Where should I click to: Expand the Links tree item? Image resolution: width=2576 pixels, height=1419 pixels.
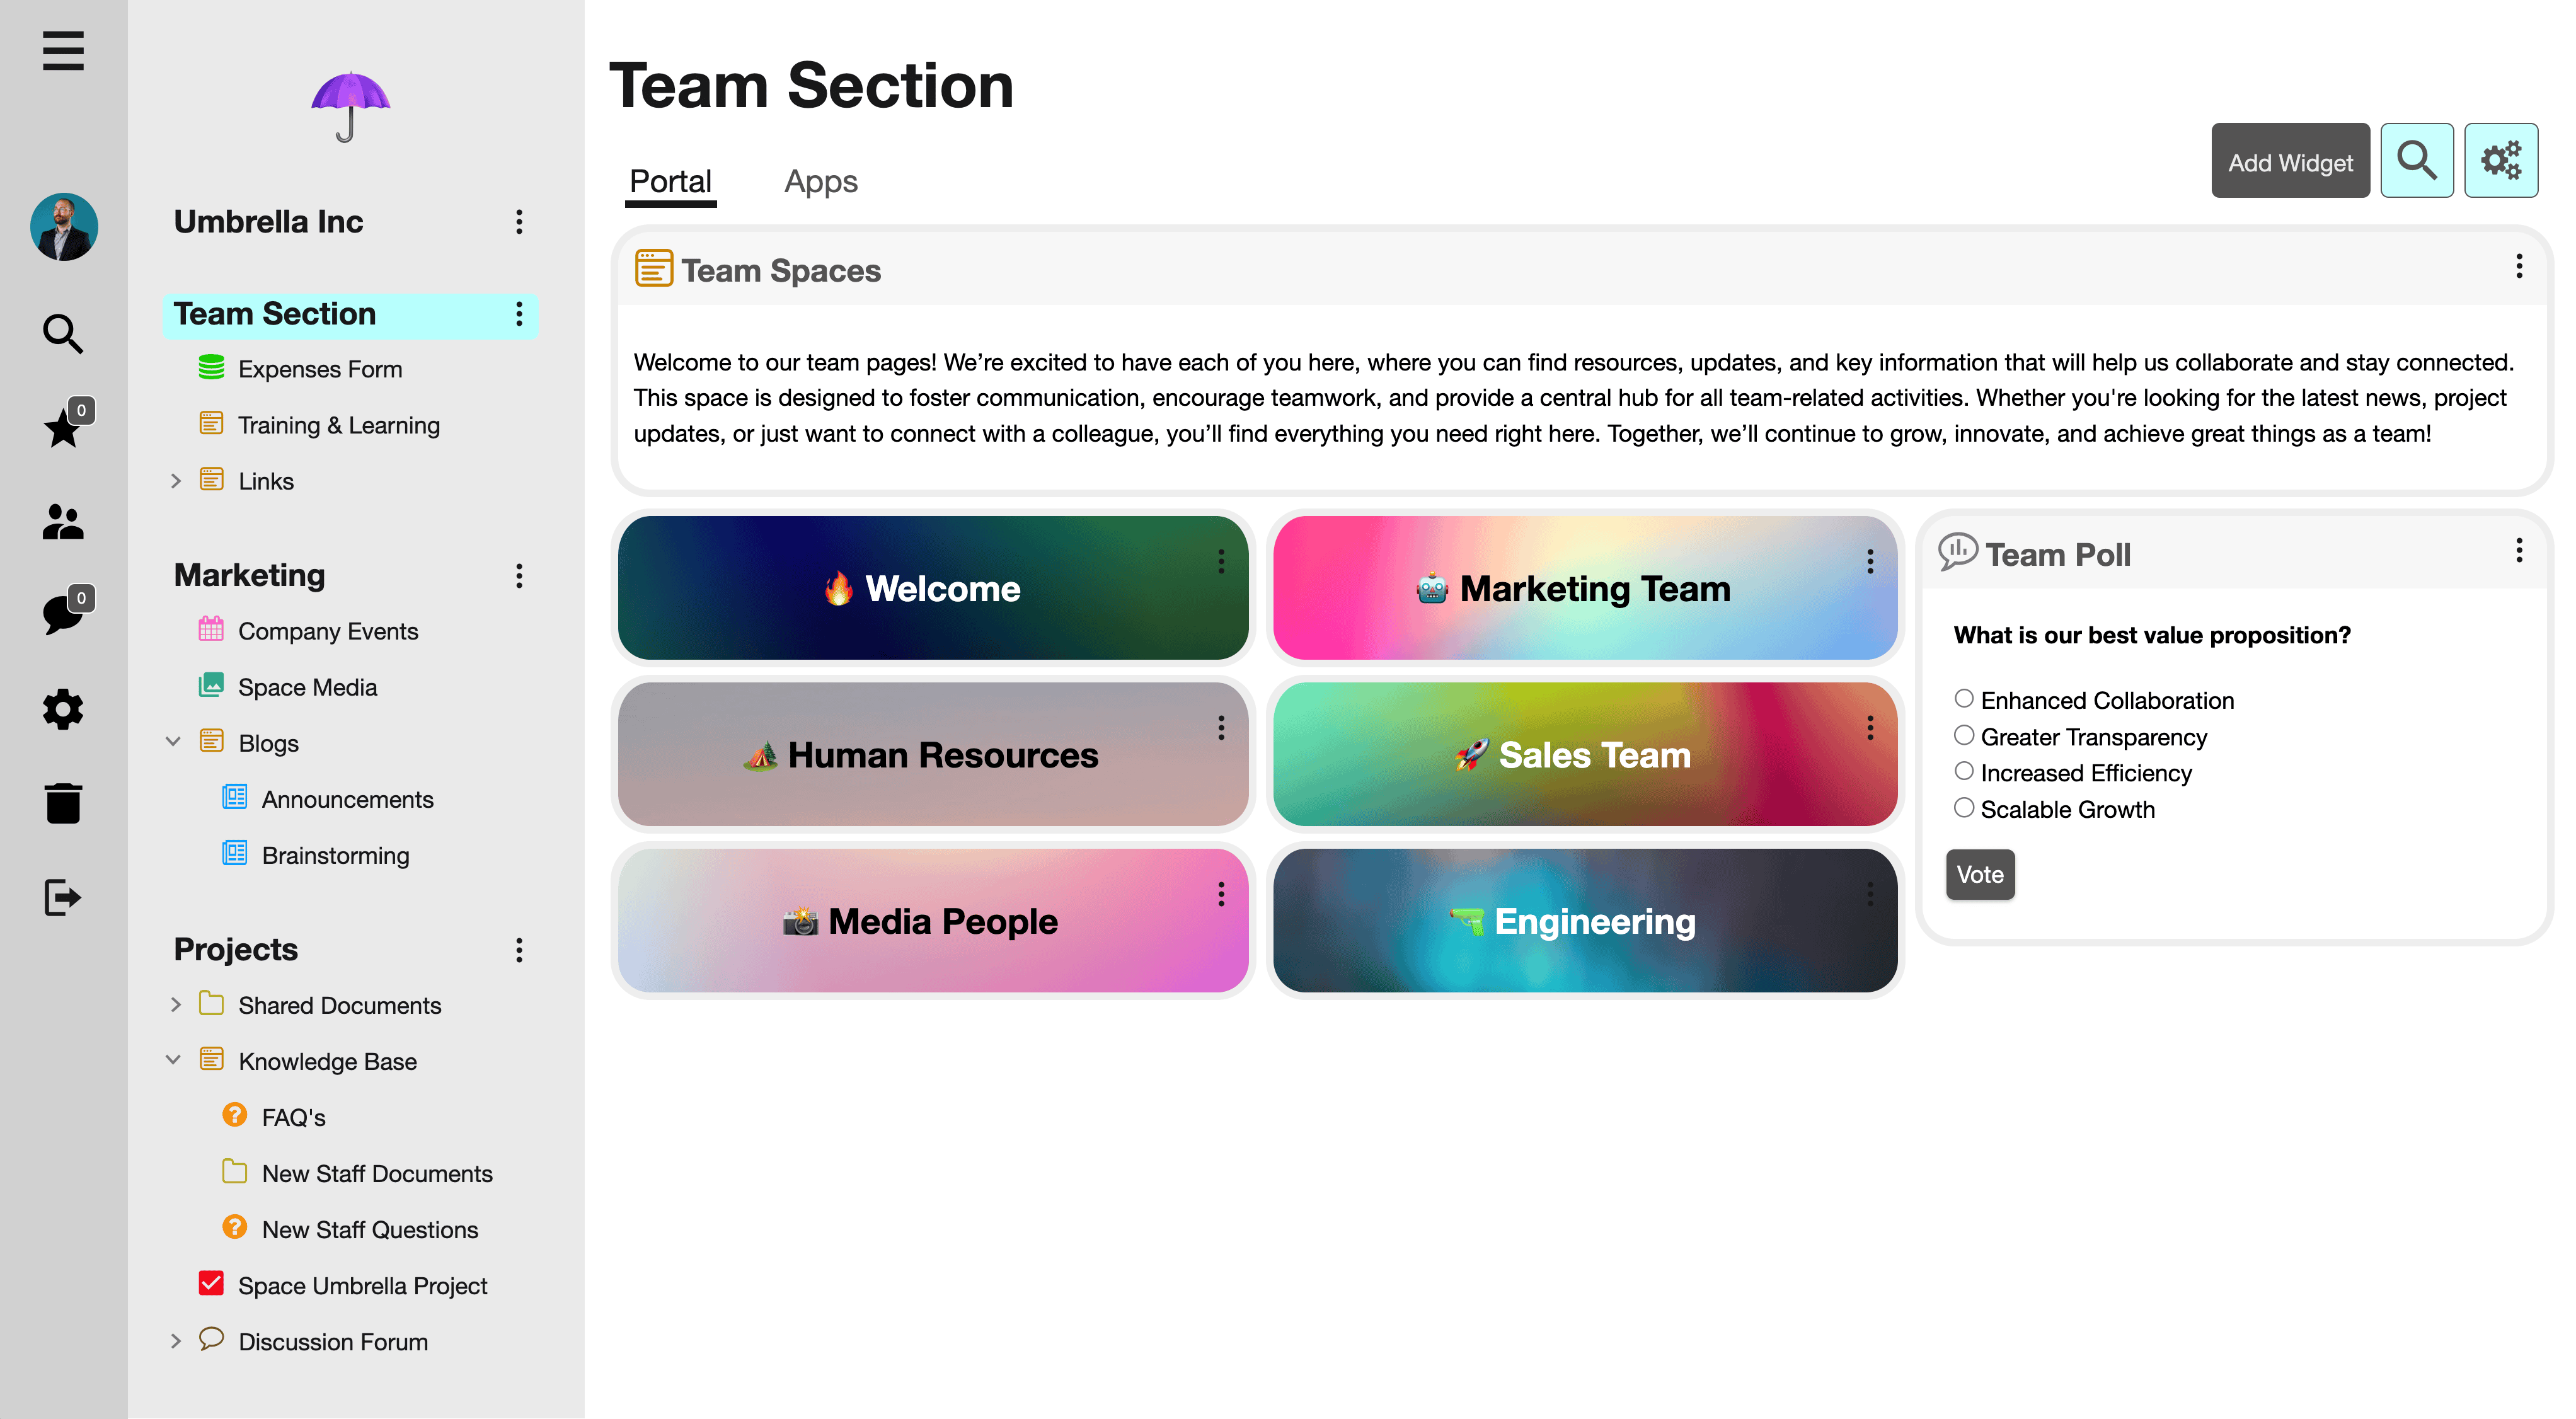[176, 480]
